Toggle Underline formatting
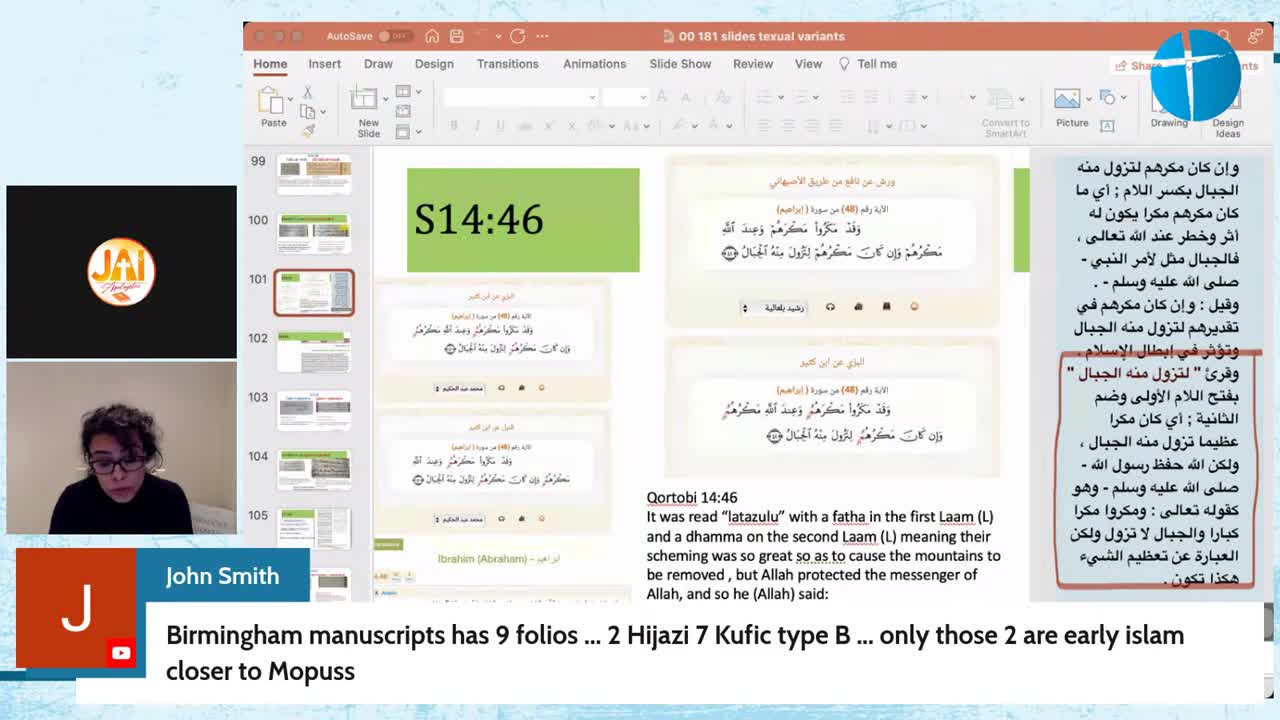Viewport: 1280px width, 720px height. (x=499, y=126)
